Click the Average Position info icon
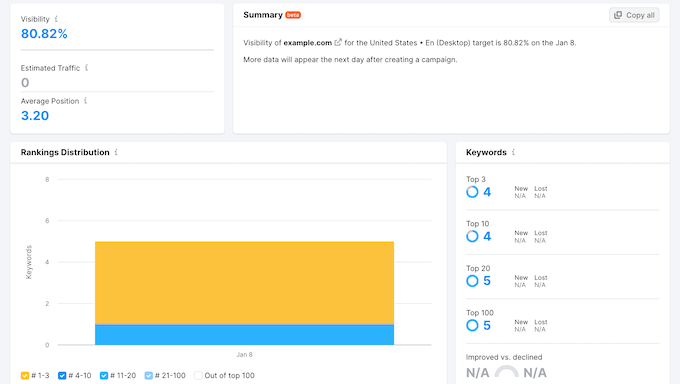Screen dimensions: 680x384 (x=85, y=101)
